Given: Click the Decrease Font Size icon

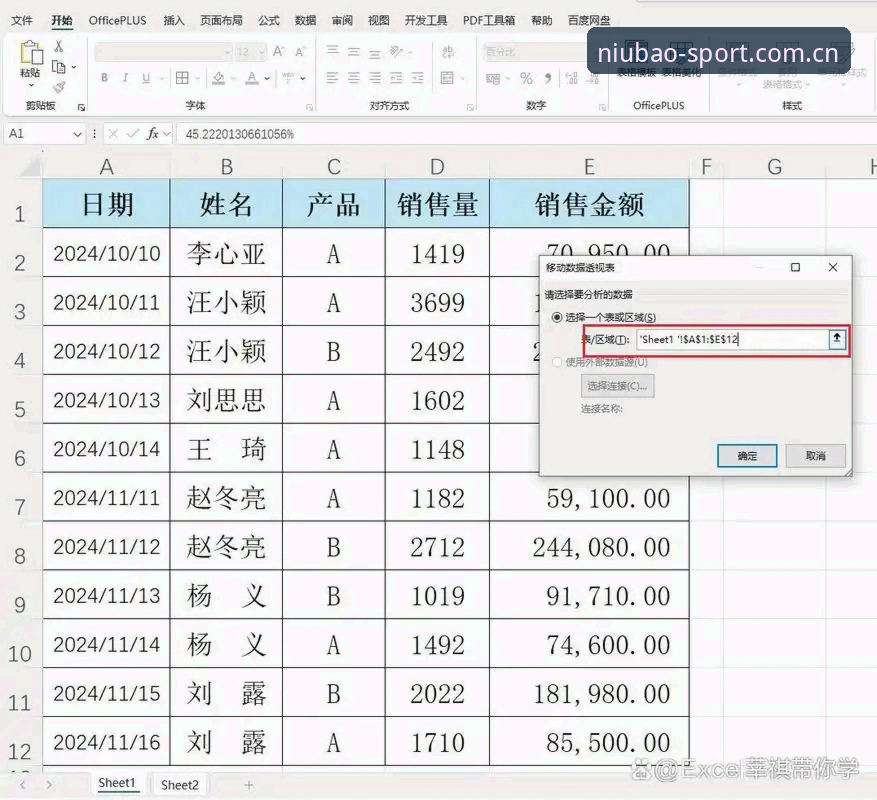Looking at the screenshot, I should pyautogui.click(x=300, y=52).
